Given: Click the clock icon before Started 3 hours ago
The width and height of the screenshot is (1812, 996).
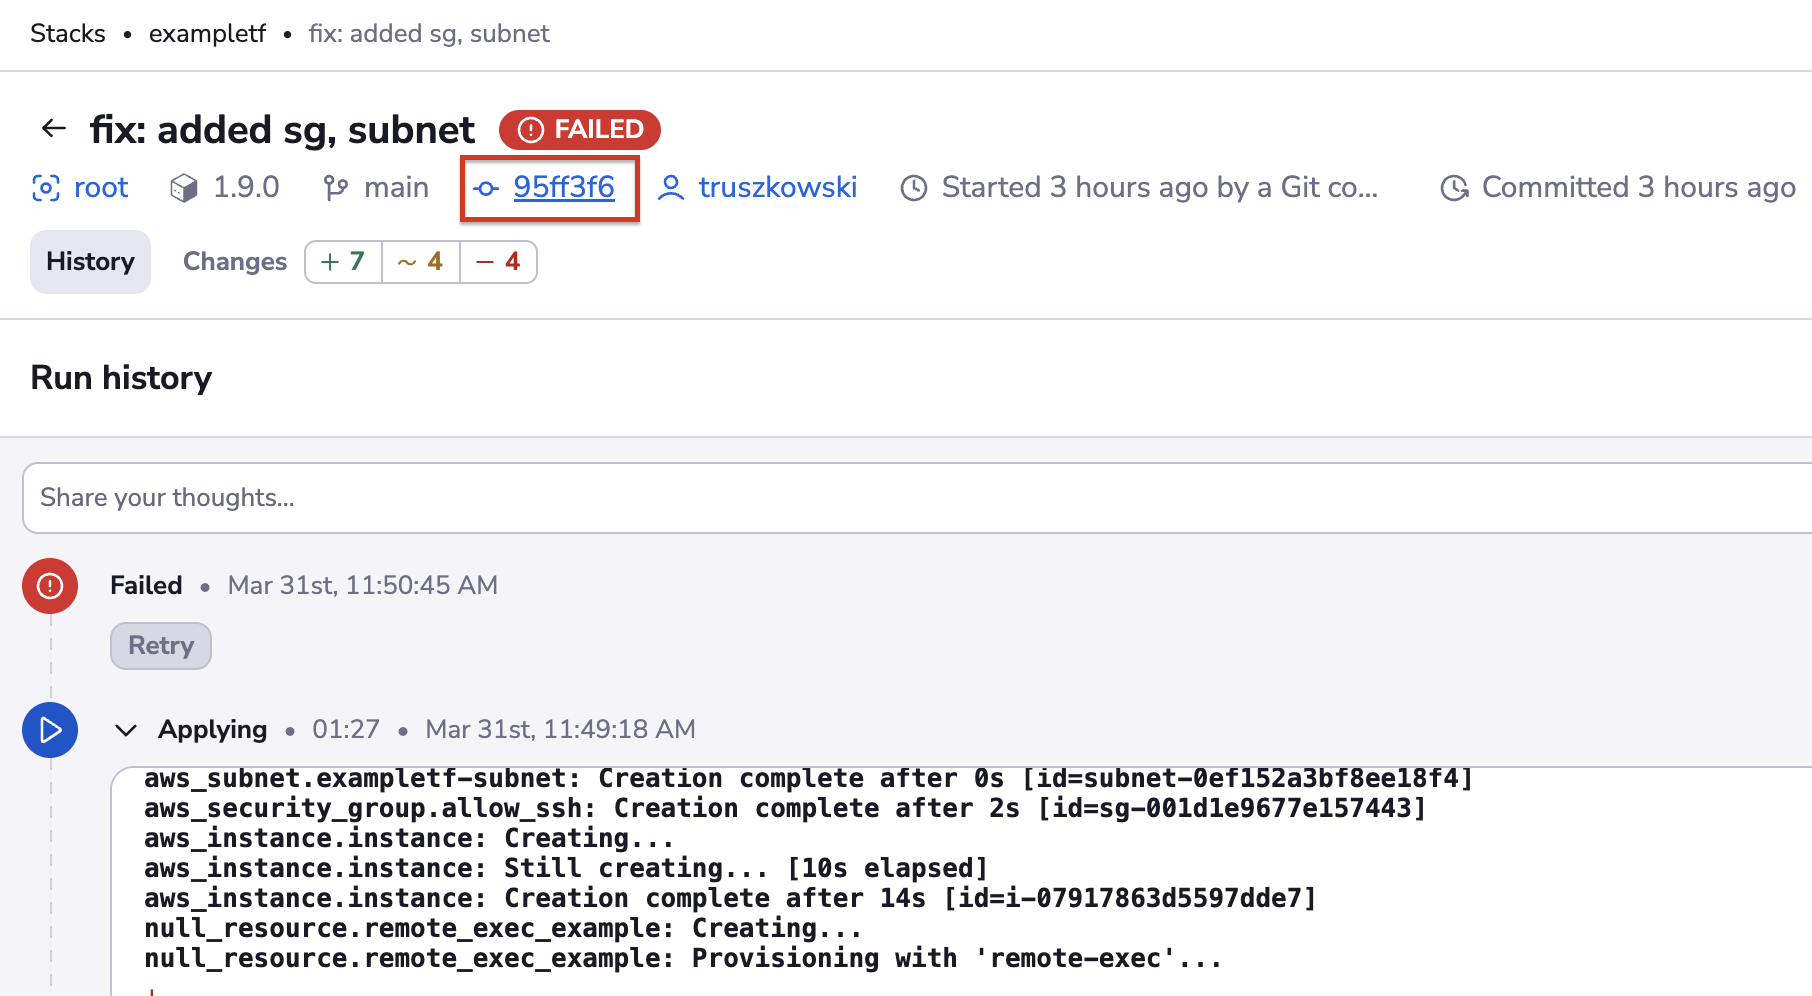Looking at the screenshot, I should (x=913, y=187).
